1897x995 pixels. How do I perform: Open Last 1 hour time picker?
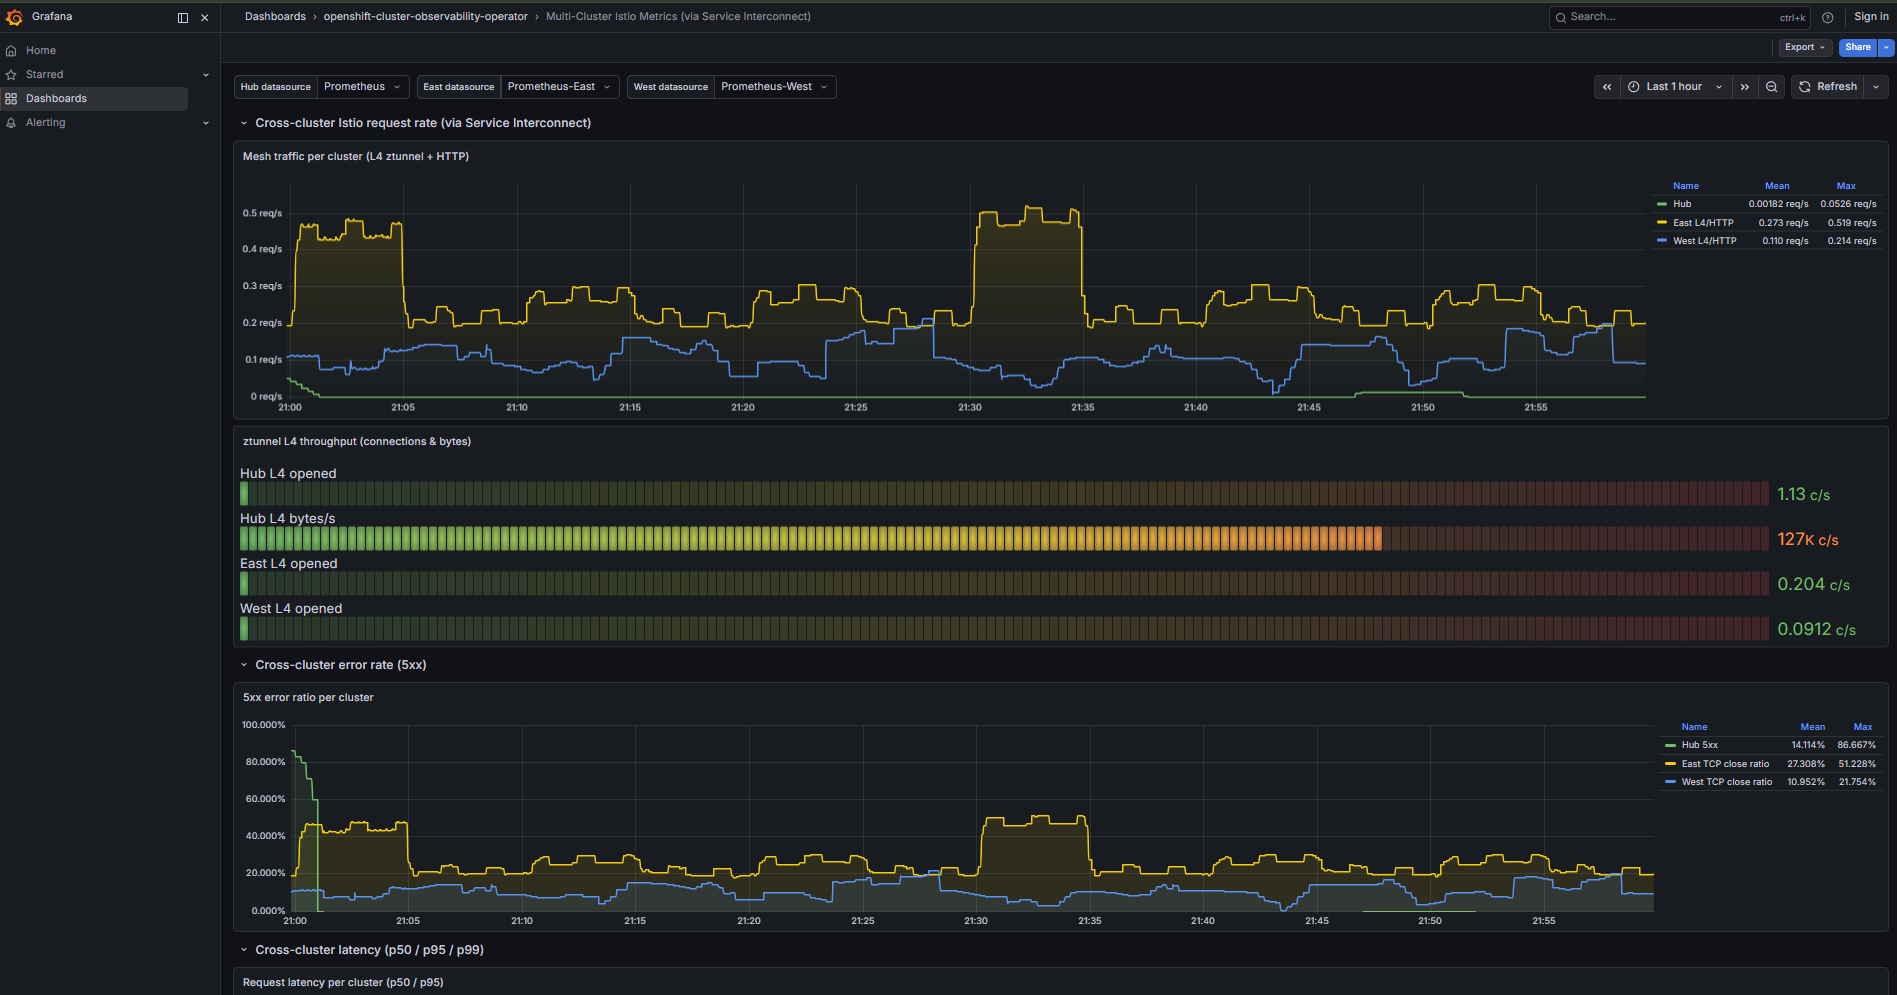click(x=1675, y=87)
